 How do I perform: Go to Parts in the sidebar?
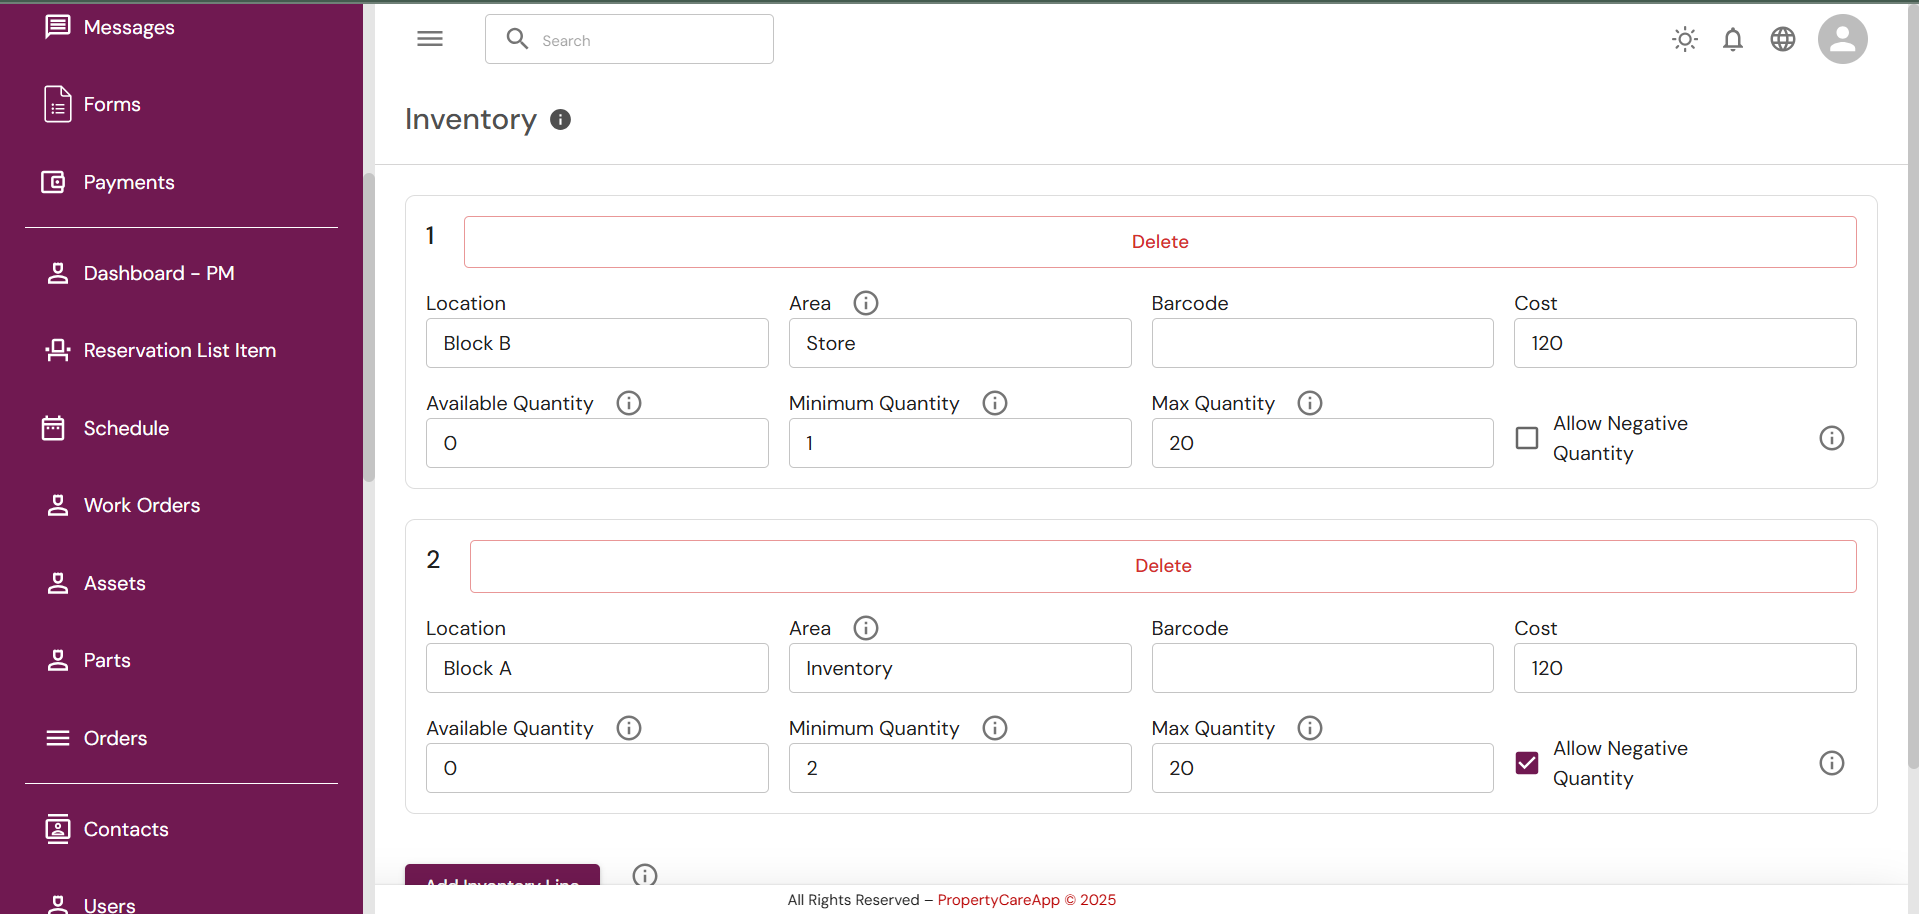107,660
